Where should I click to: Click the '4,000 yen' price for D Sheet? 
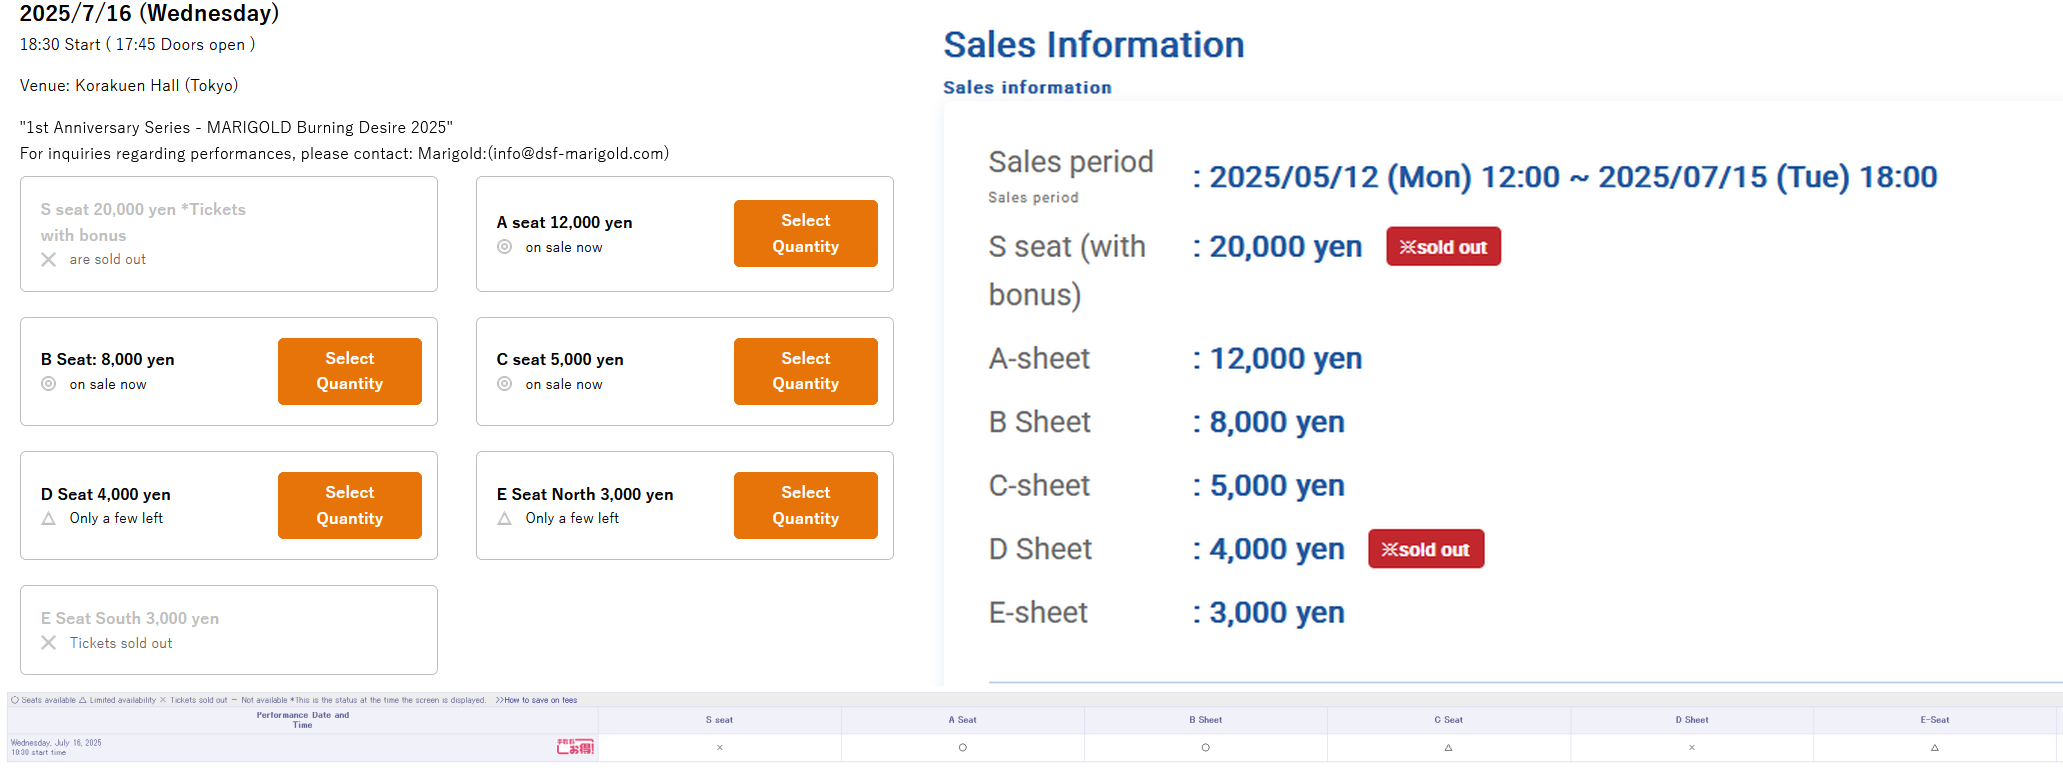pyautogui.click(x=1277, y=549)
